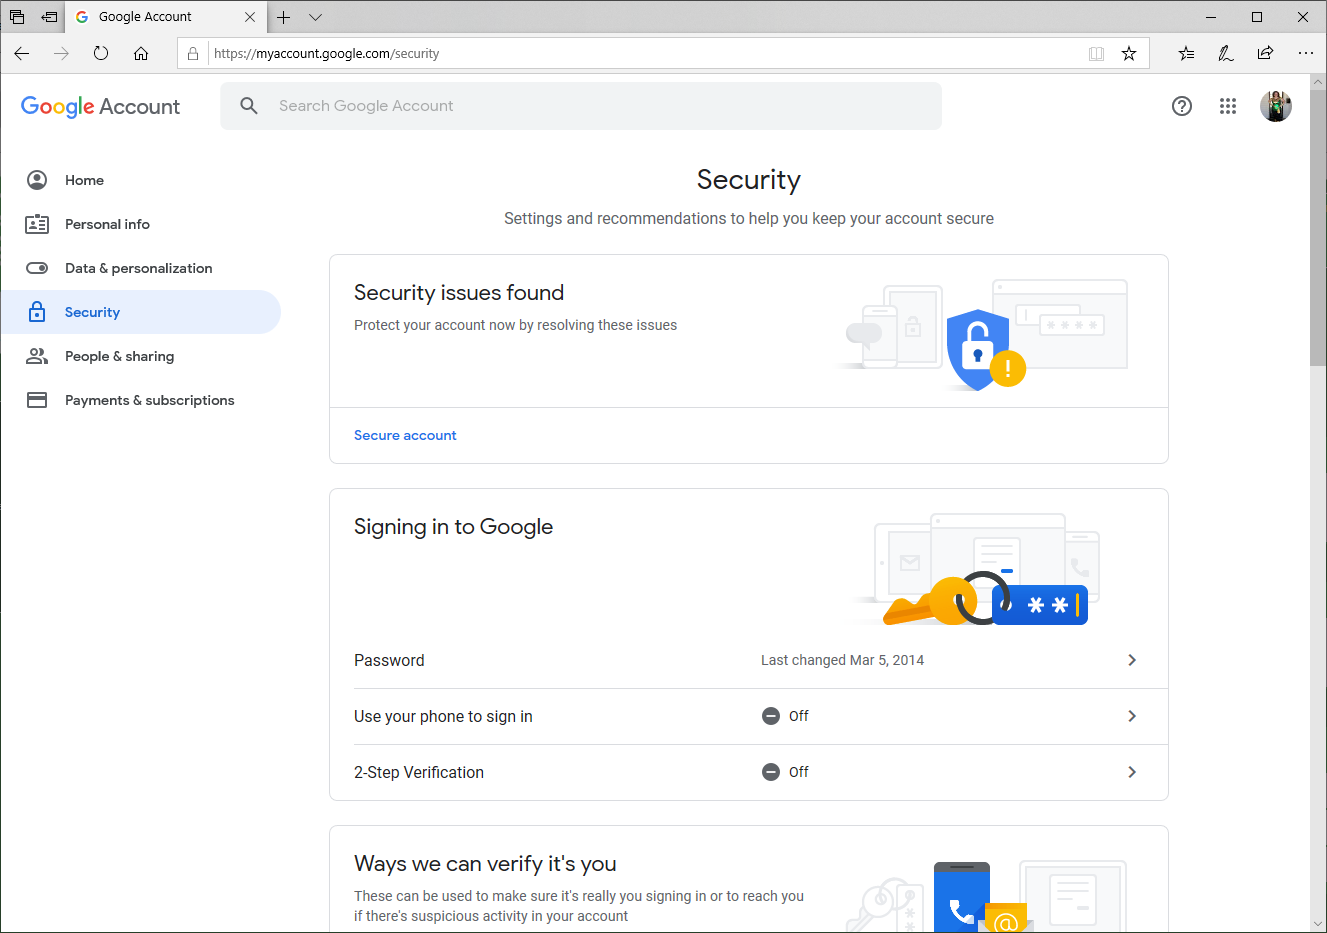Image resolution: width=1327 pixels, height=933 pixels.
Task: Click the scrollbar down arrow
Action: (x=1318, y=923)
